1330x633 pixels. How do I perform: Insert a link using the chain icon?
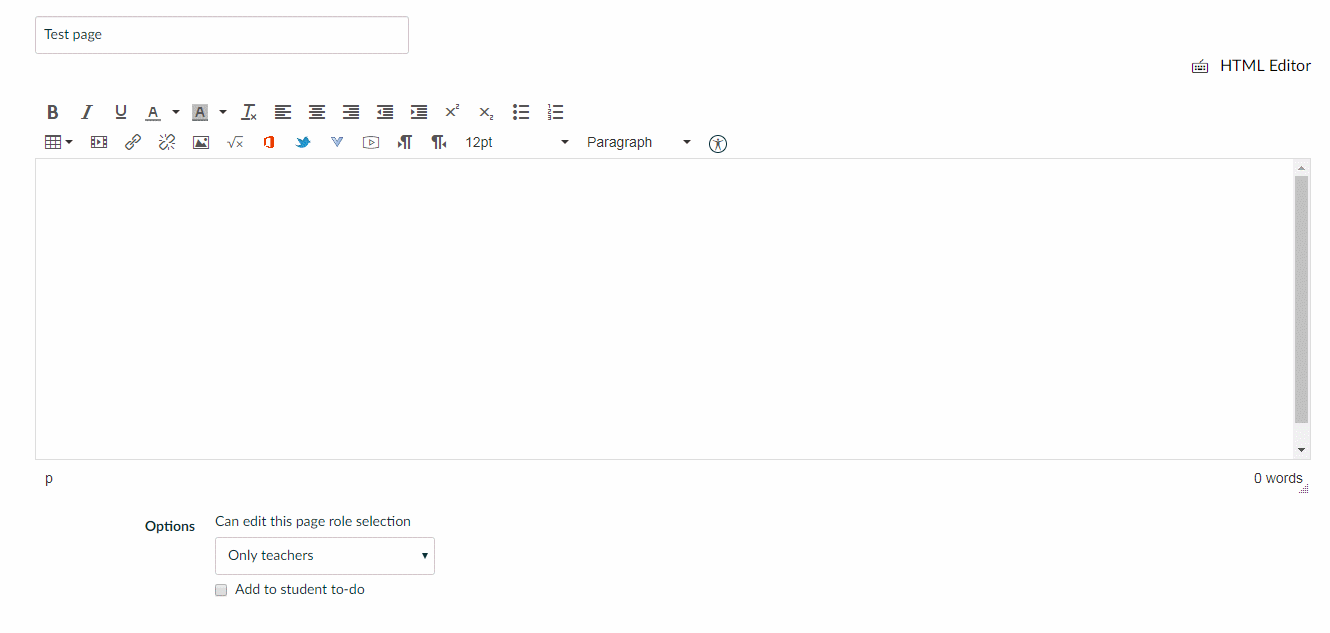[x=133, y=143]
